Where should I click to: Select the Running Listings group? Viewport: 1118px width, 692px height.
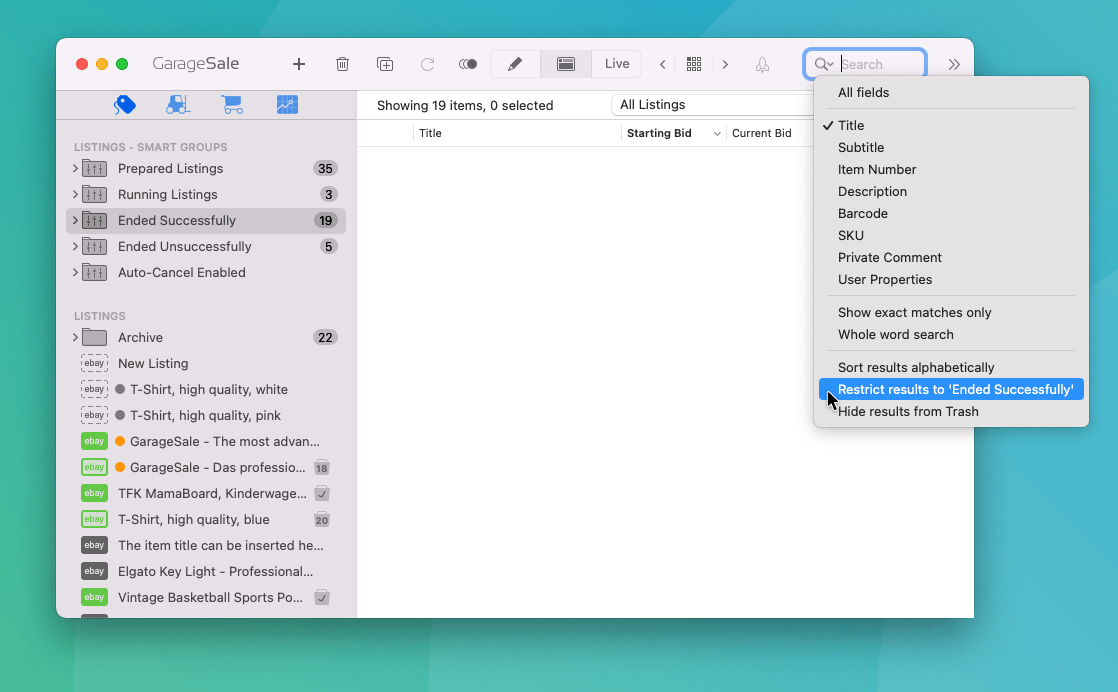point(206,195)
